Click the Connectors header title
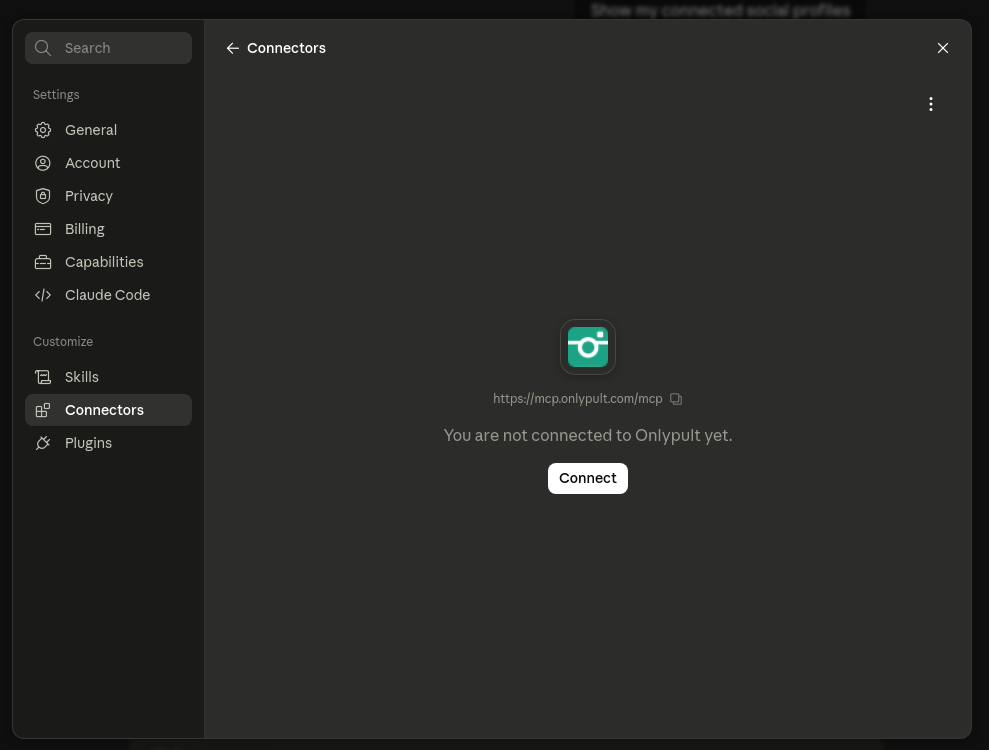The height and width of the screenshot is (750, 989). point(286,48)
